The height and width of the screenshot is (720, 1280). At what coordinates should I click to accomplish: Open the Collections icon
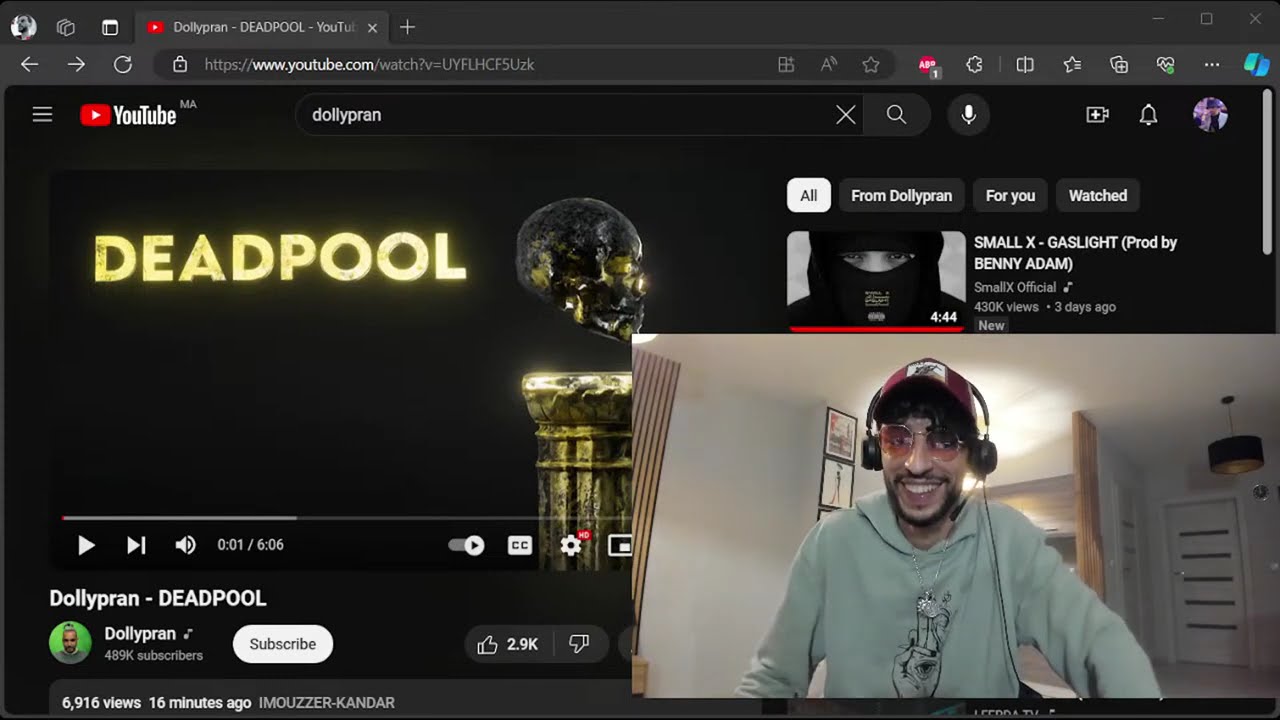coord(1119,64)
